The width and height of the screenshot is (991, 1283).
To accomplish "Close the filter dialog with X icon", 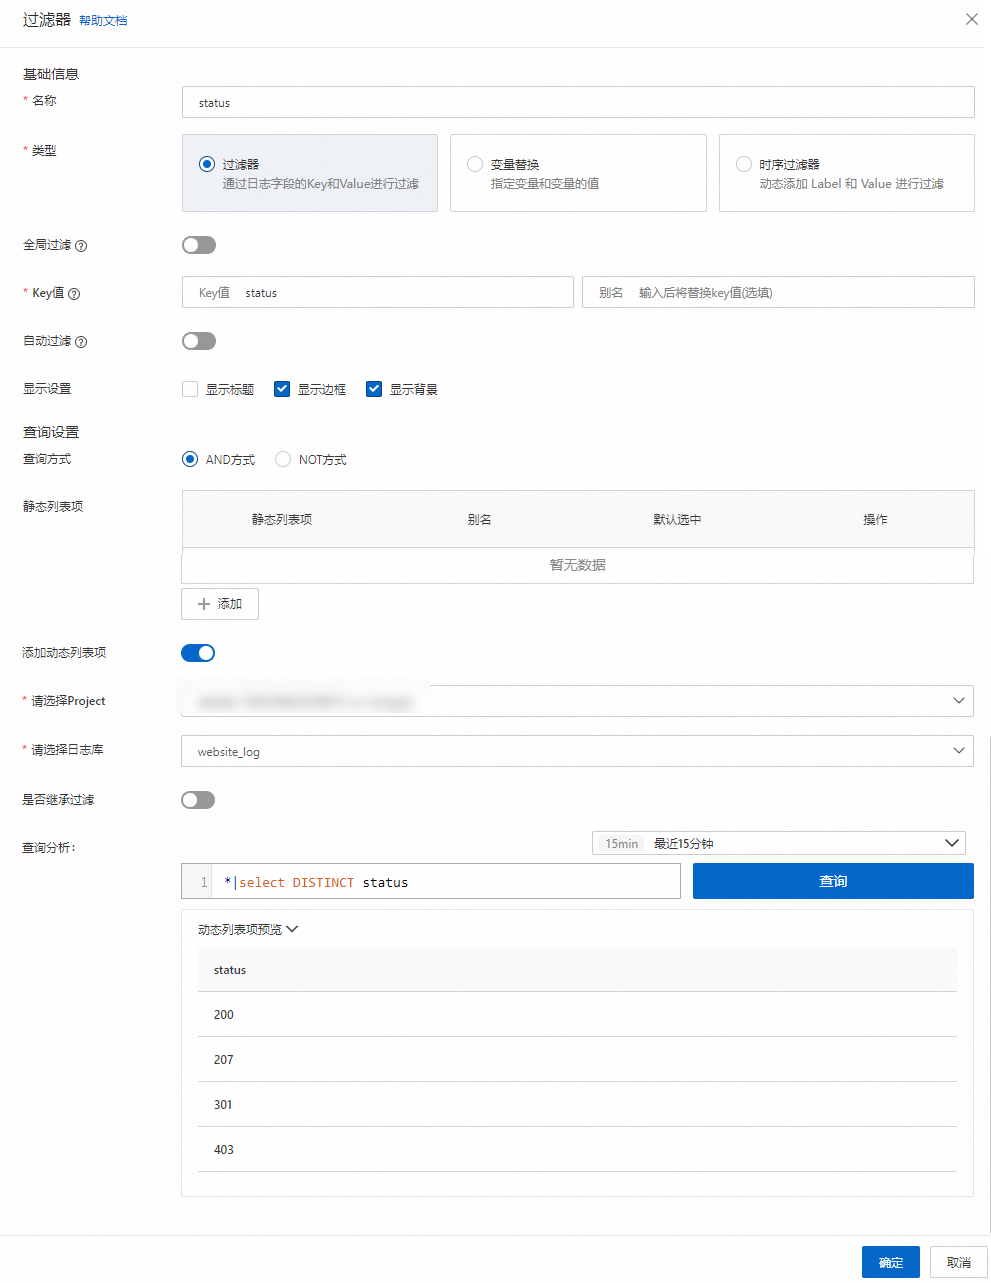I will [971, 19].
